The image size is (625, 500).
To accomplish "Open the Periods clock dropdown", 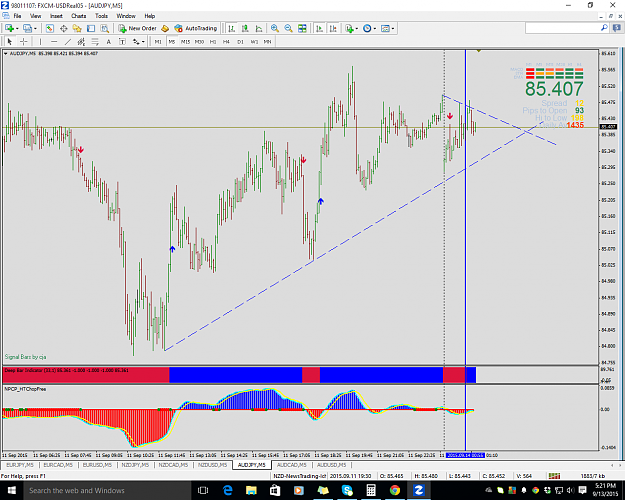I will pyautogui.click(x=369, y=28).
